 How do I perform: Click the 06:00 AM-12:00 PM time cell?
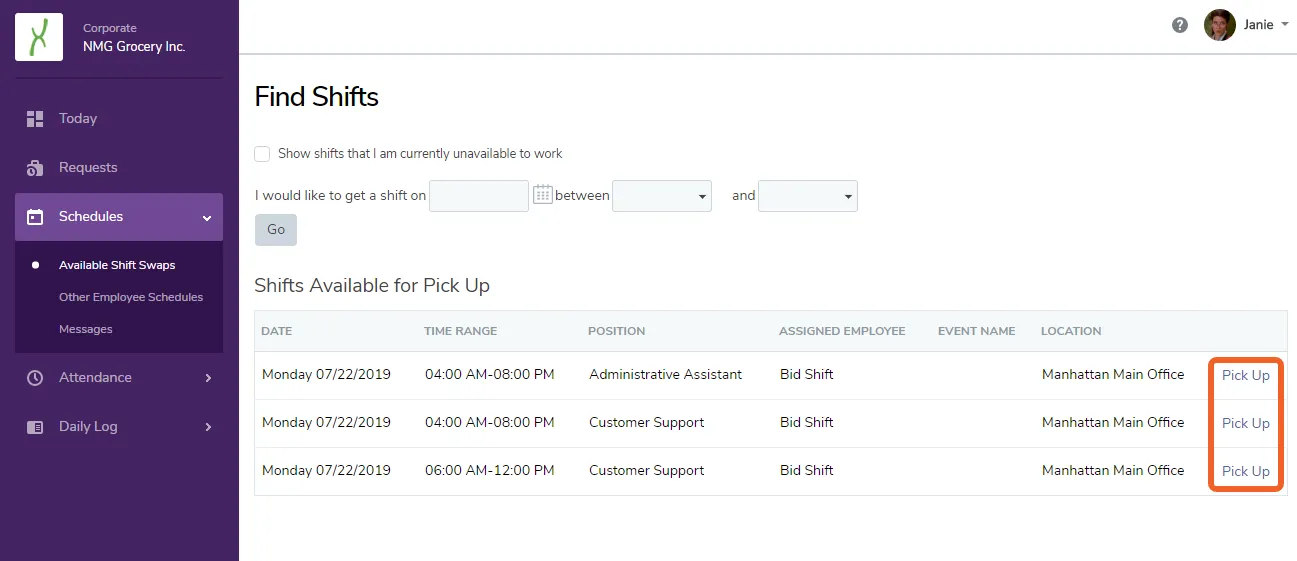point(490,470)
